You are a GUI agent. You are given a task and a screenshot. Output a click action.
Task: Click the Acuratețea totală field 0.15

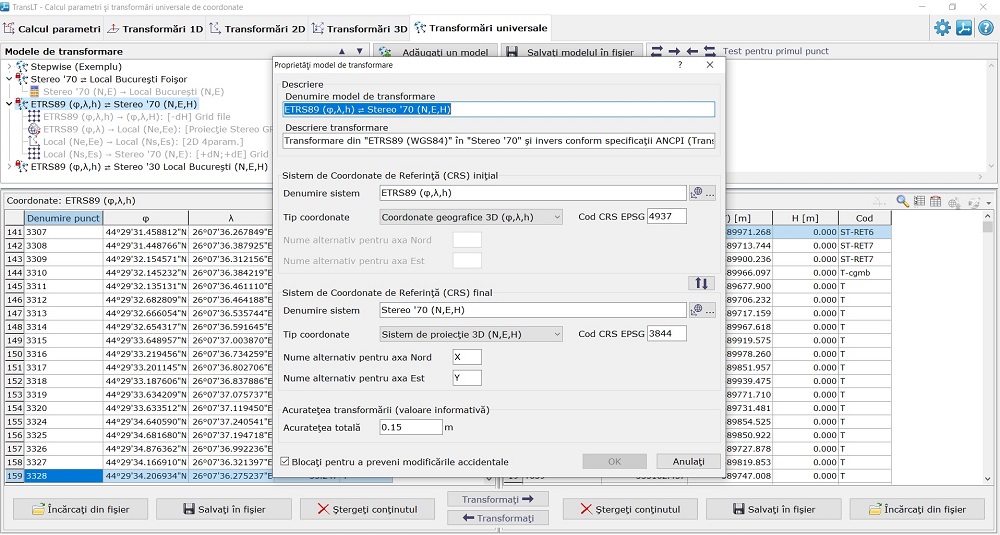point(411,427)
